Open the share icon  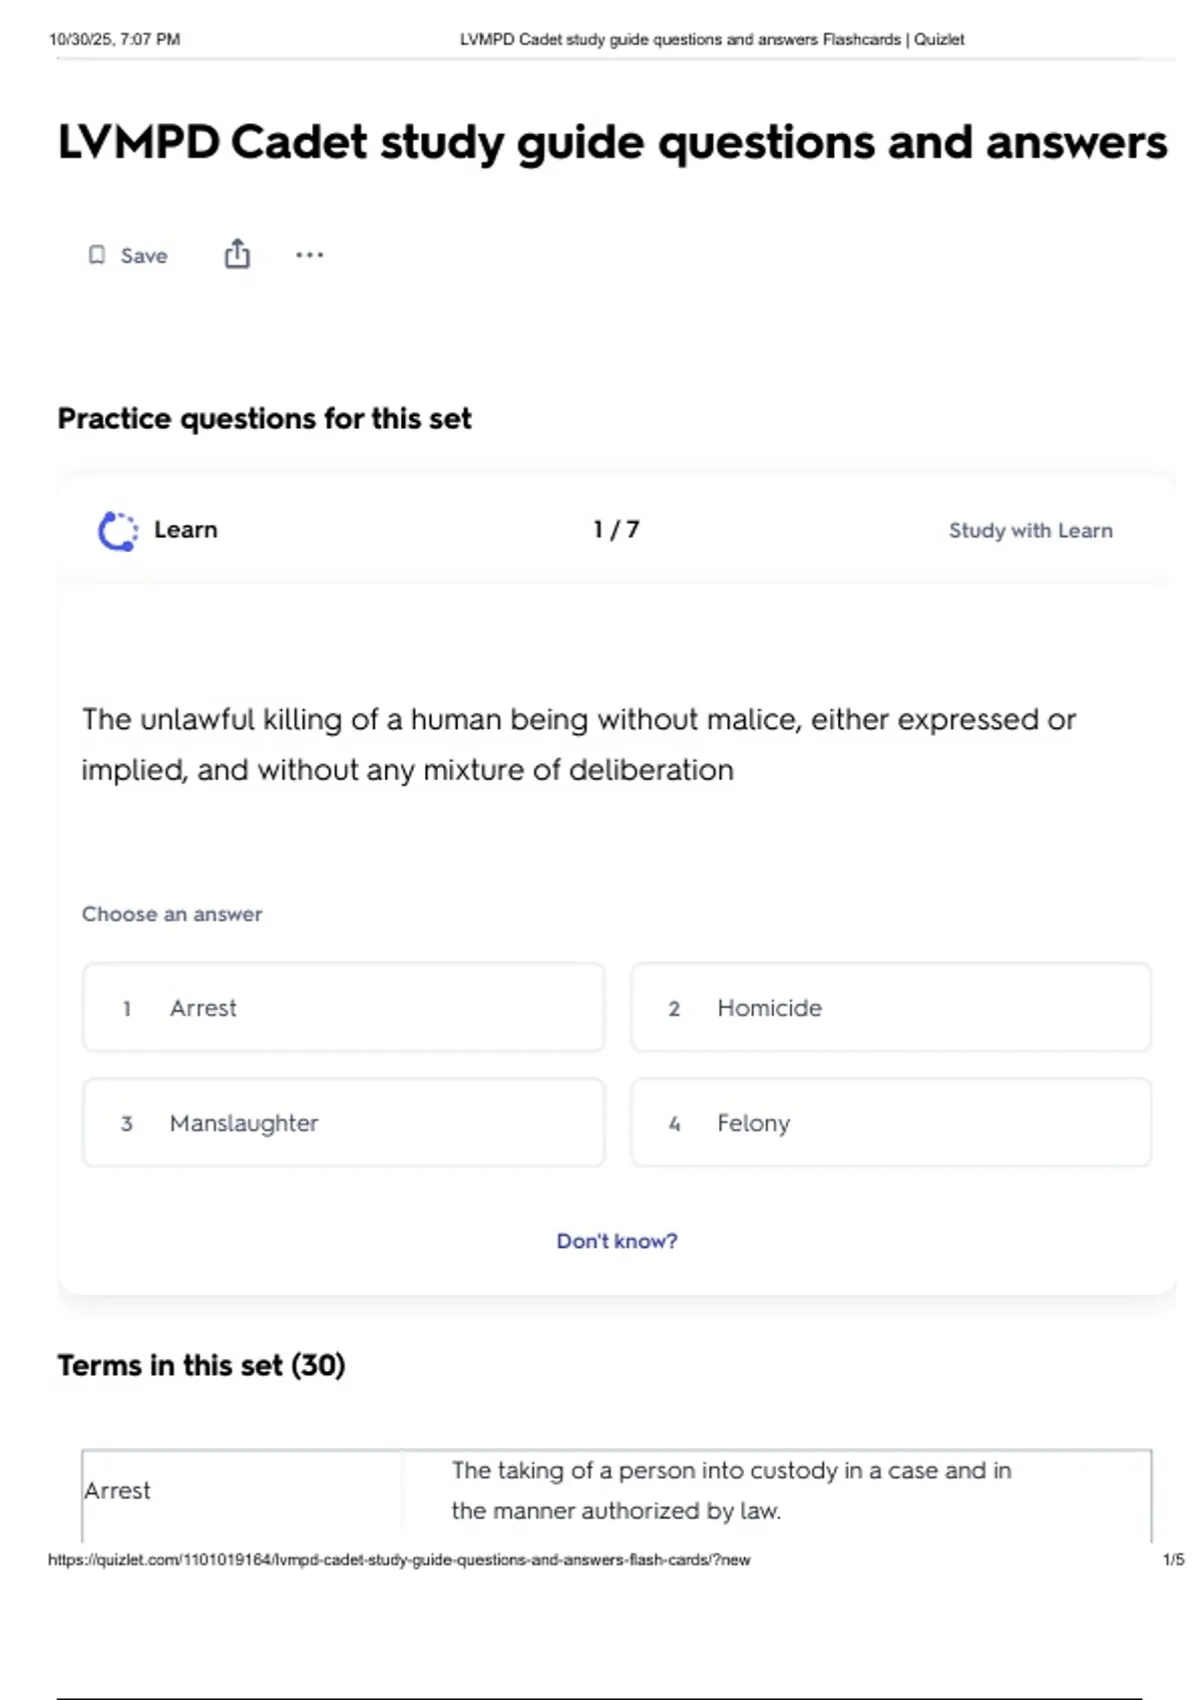point(237,254)
